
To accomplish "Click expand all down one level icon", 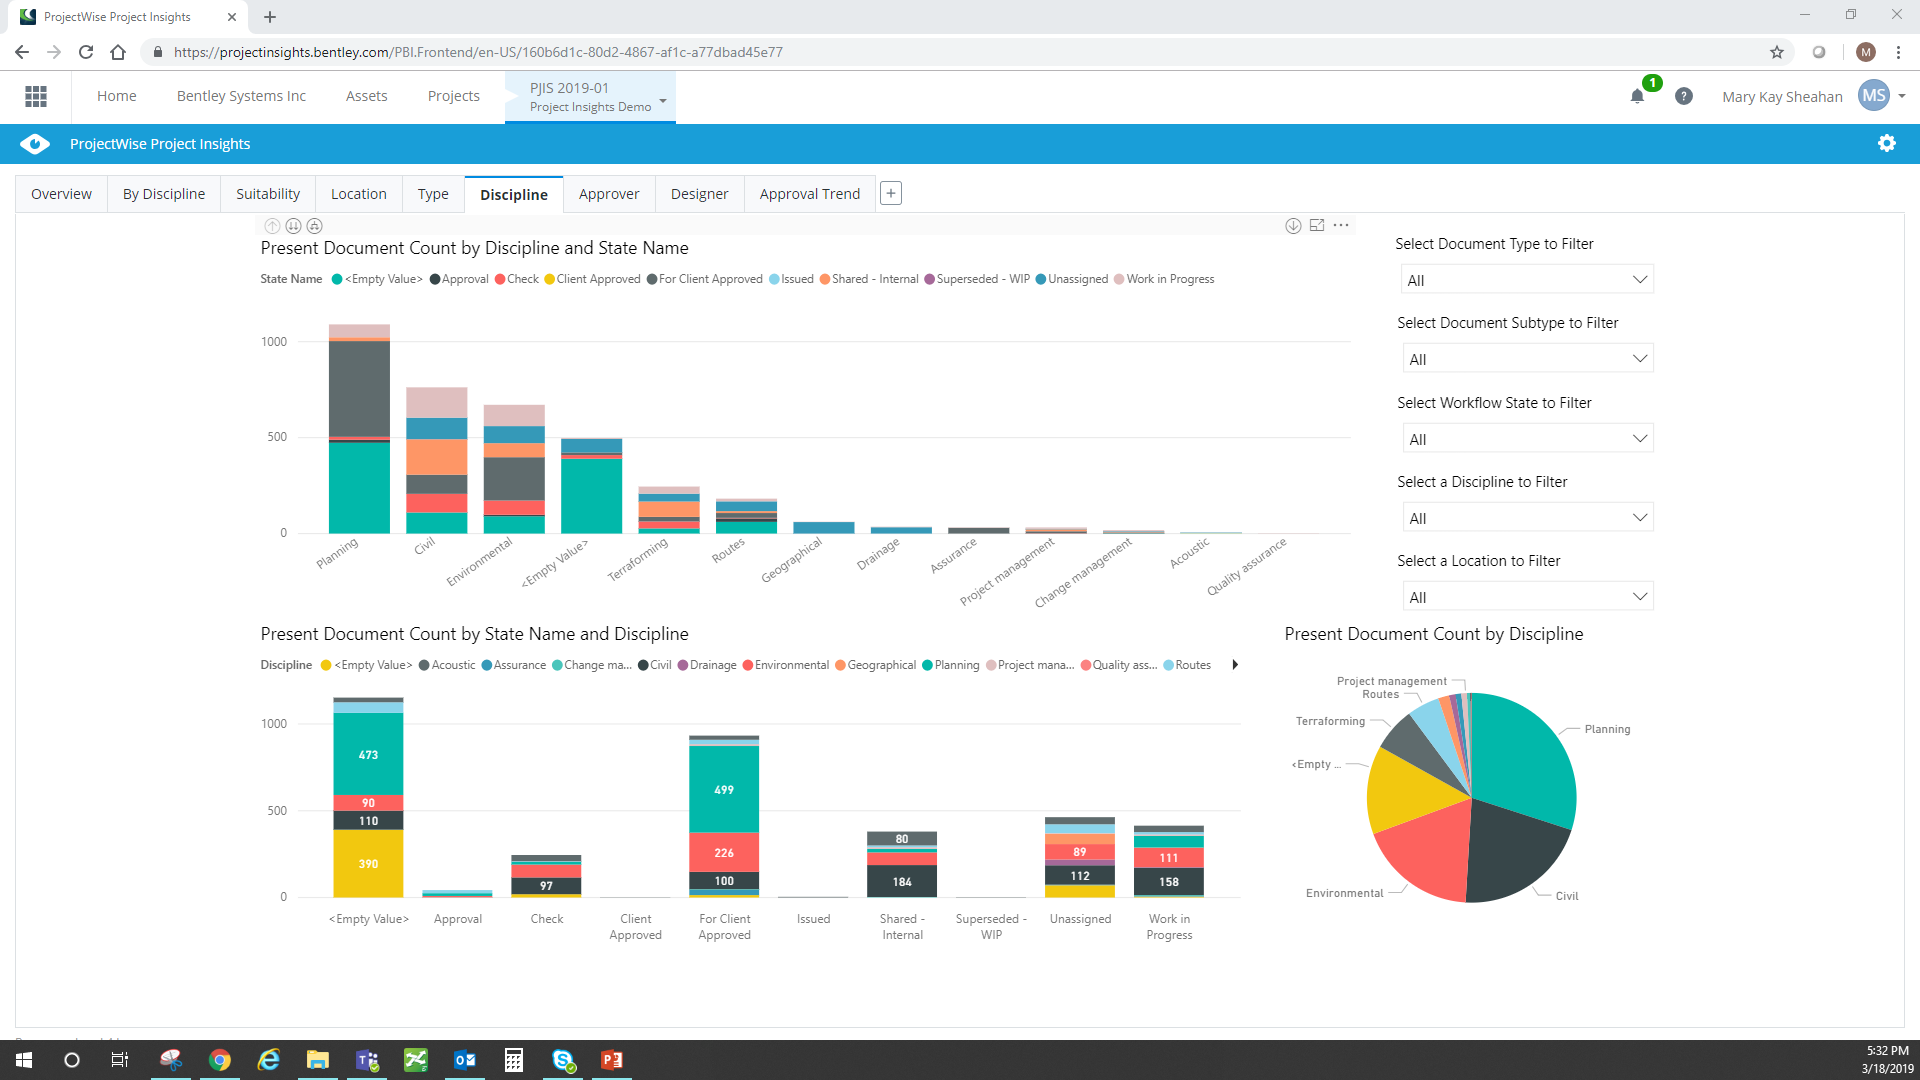I will 315,226.
